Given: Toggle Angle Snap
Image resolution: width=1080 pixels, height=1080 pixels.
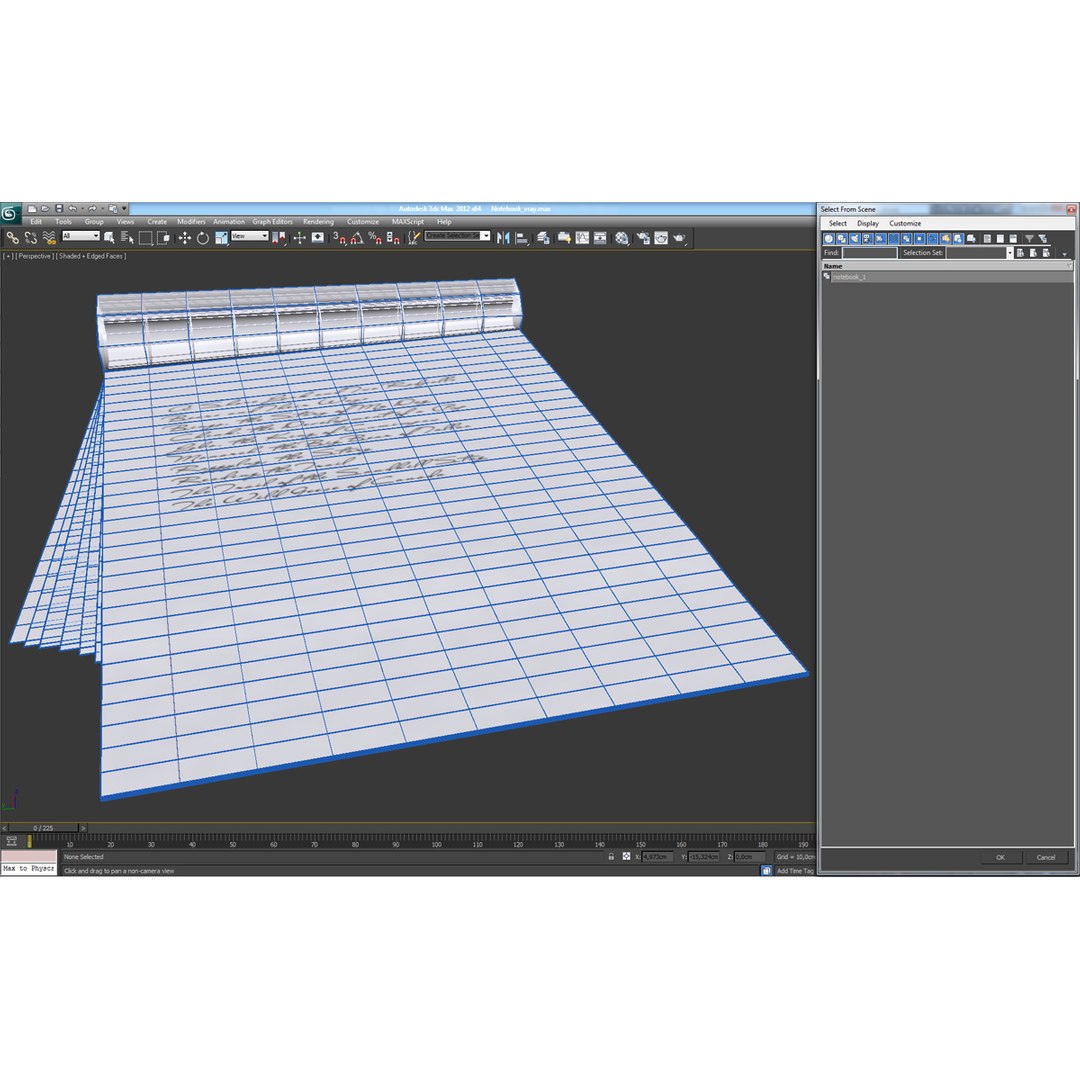Looking at the screenshot, I should [357, 238].
